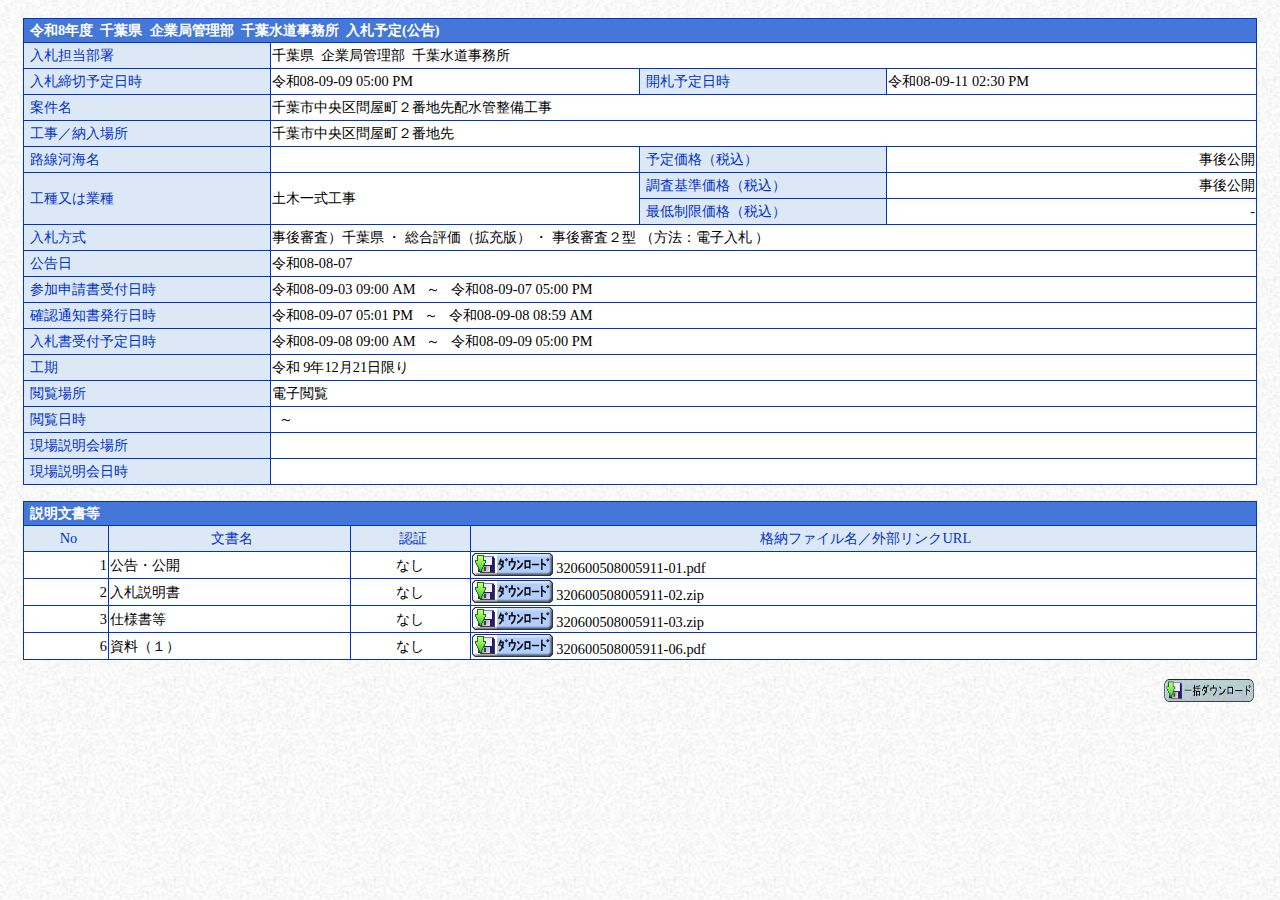Click the 土木一式工事 value

[x=314, y=198]
